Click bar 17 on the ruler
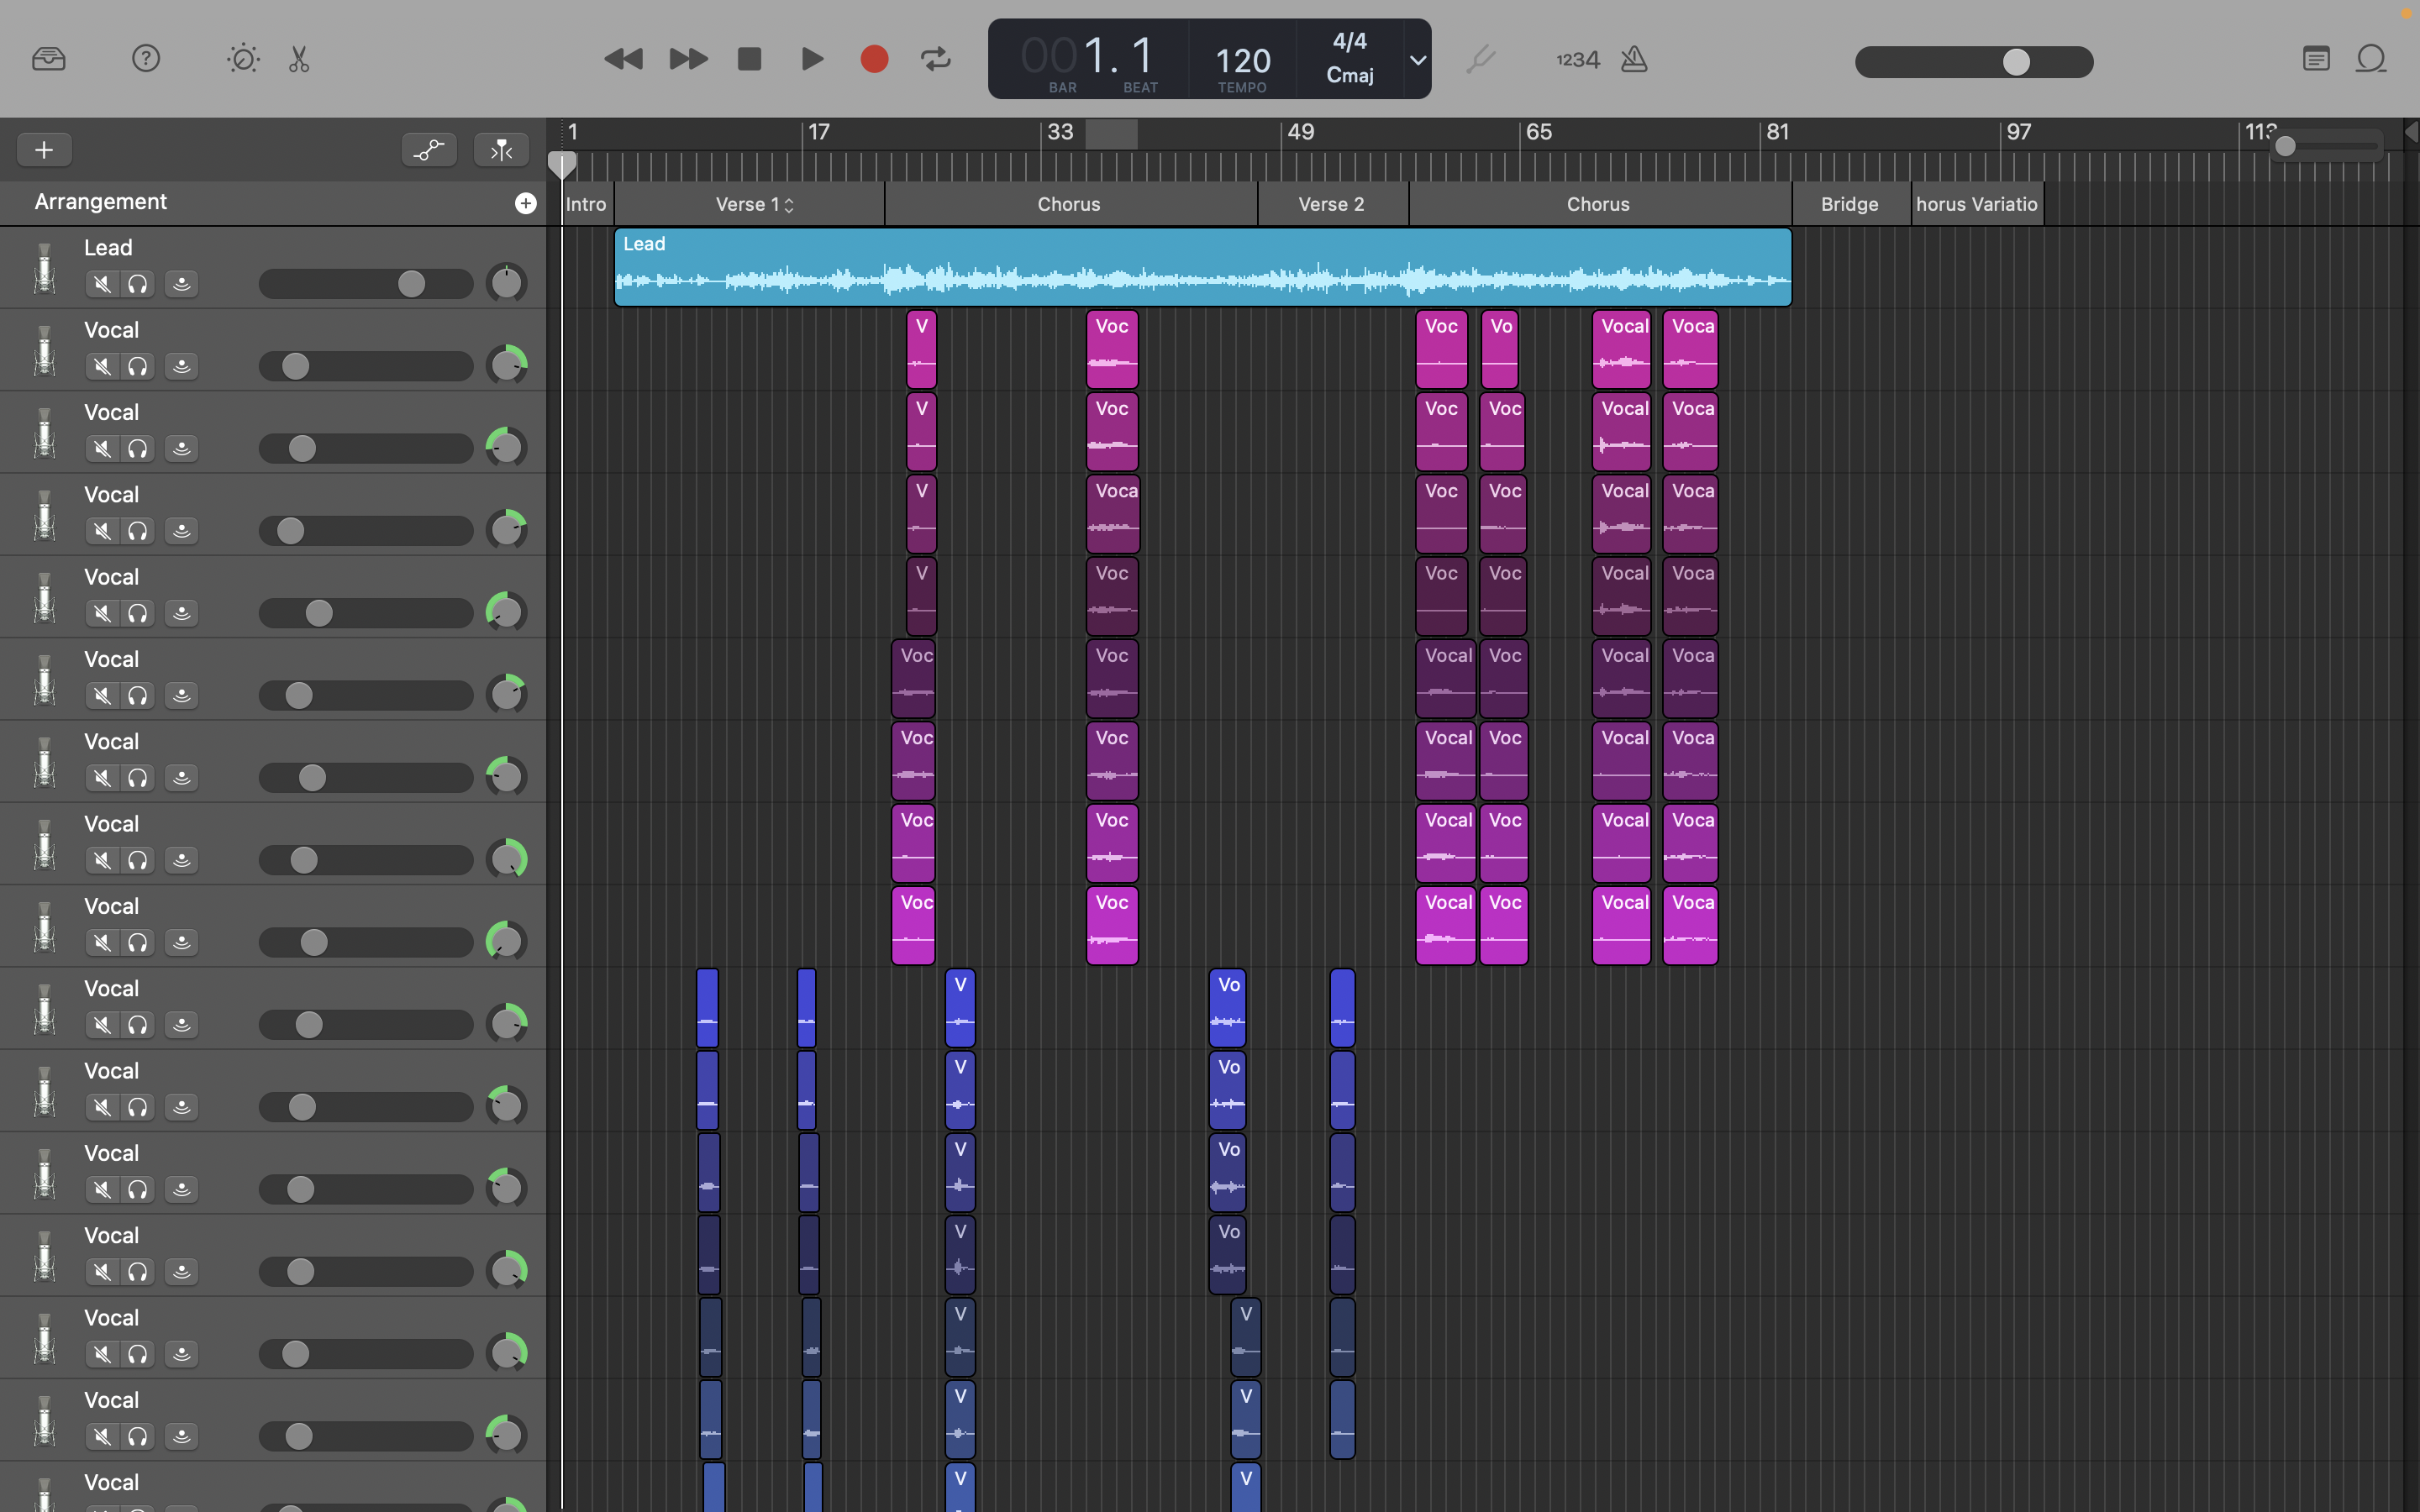 (818, 132)
